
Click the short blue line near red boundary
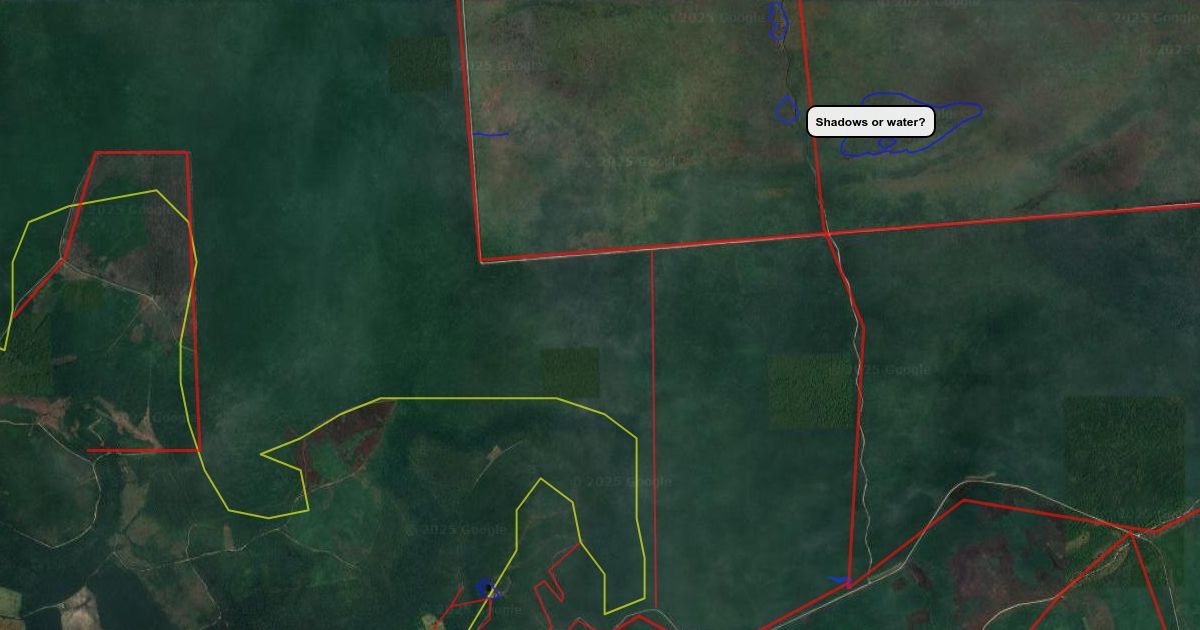click(491, 134)
